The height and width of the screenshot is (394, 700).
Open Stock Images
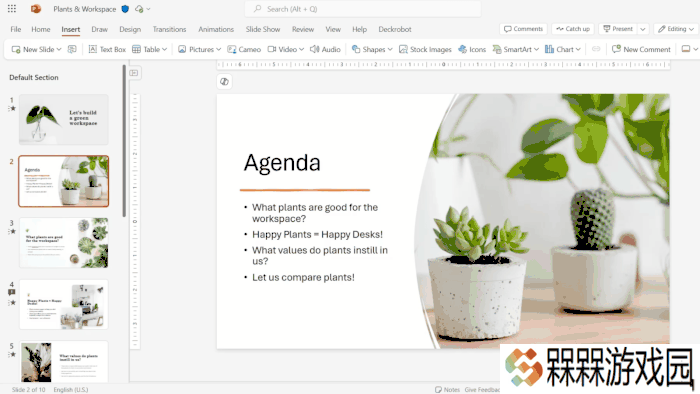[x=425, y=50]
